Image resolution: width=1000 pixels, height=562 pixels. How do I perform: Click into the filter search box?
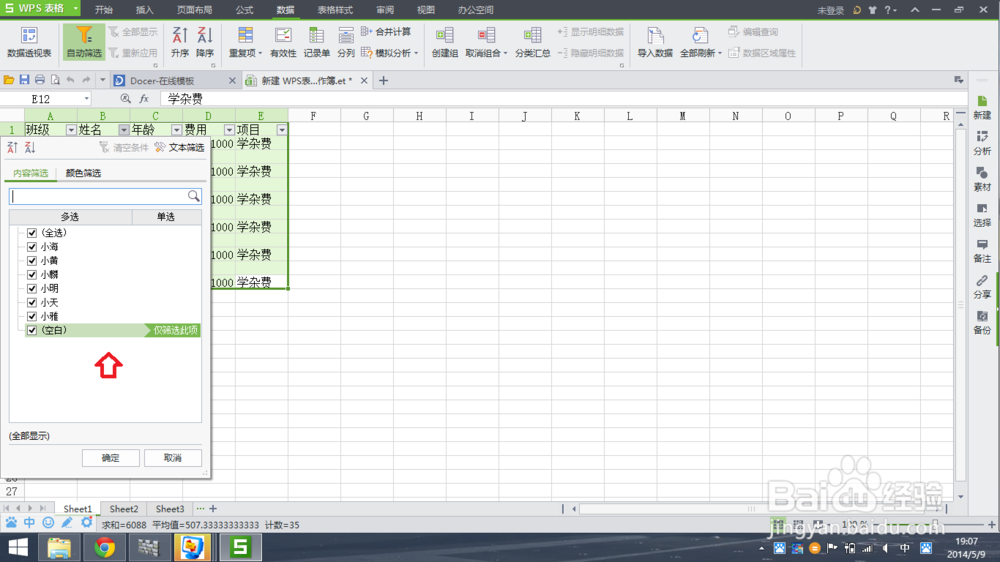105,196
